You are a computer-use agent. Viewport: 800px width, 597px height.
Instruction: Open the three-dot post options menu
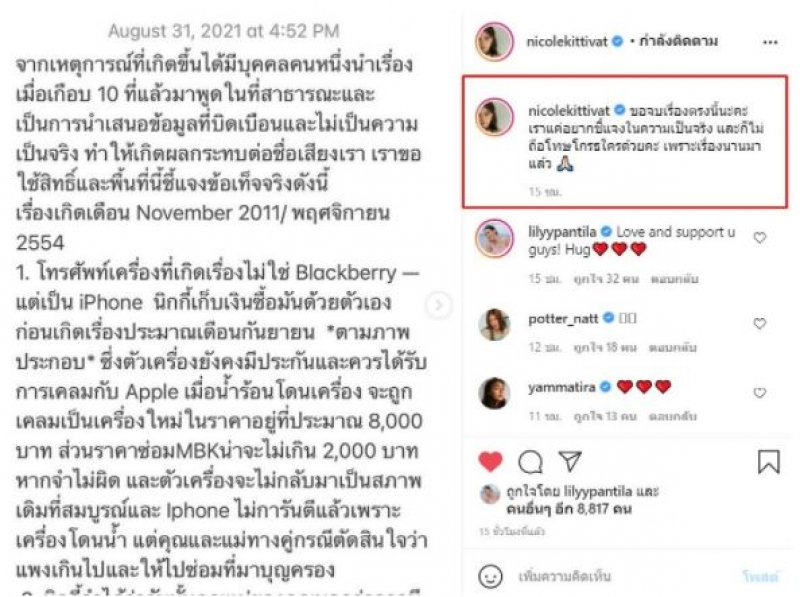tap(770, 42)
